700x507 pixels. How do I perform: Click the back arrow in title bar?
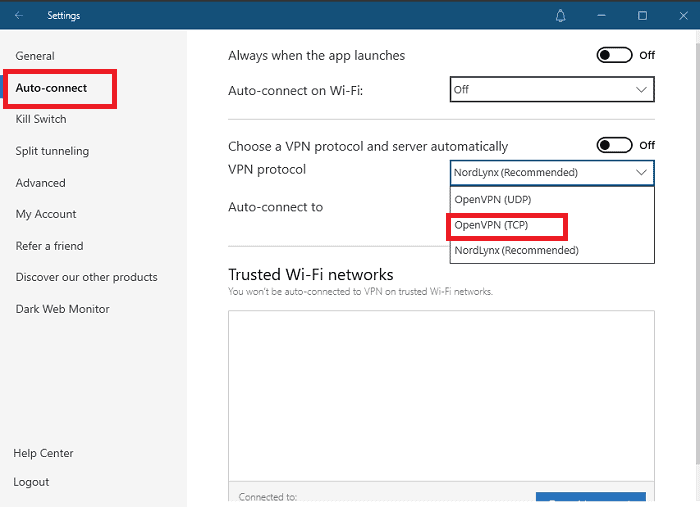[19, 16]
